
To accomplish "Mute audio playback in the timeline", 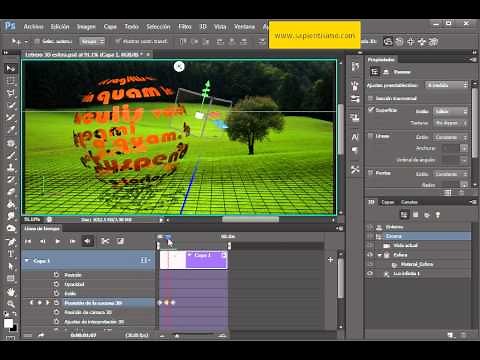I will pos(87,241).
